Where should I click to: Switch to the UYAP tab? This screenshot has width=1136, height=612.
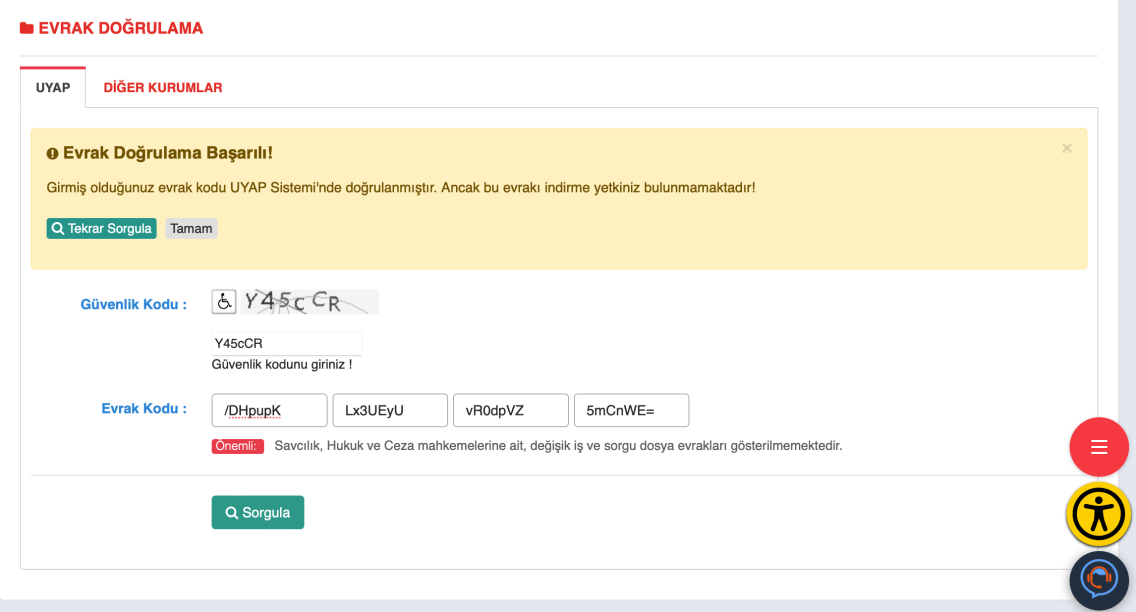(53, 88)
